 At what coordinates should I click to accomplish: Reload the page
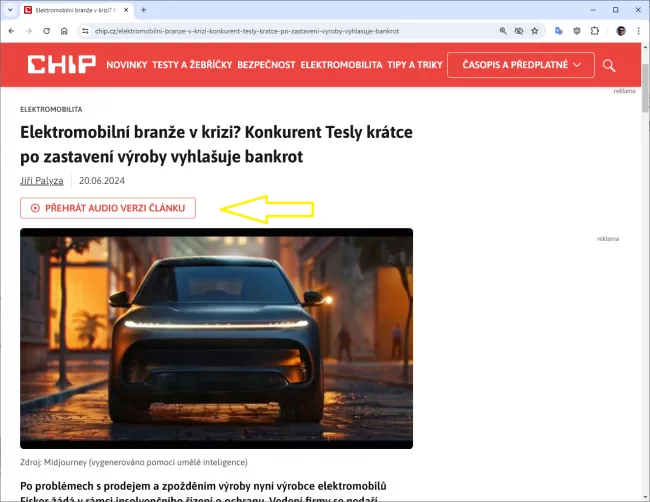point(46,31)
